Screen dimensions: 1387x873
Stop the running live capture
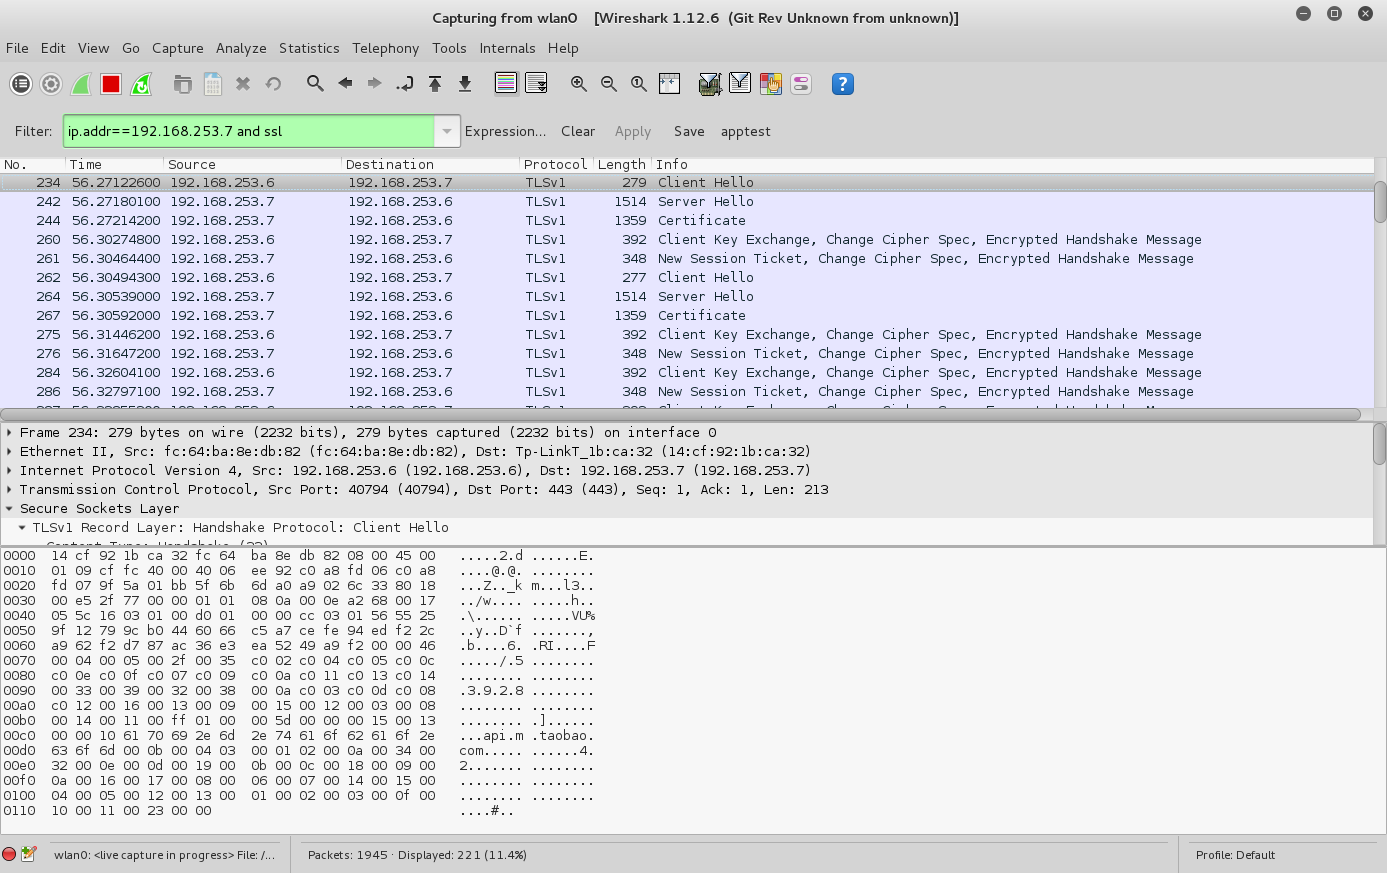(x=111, y=84)
